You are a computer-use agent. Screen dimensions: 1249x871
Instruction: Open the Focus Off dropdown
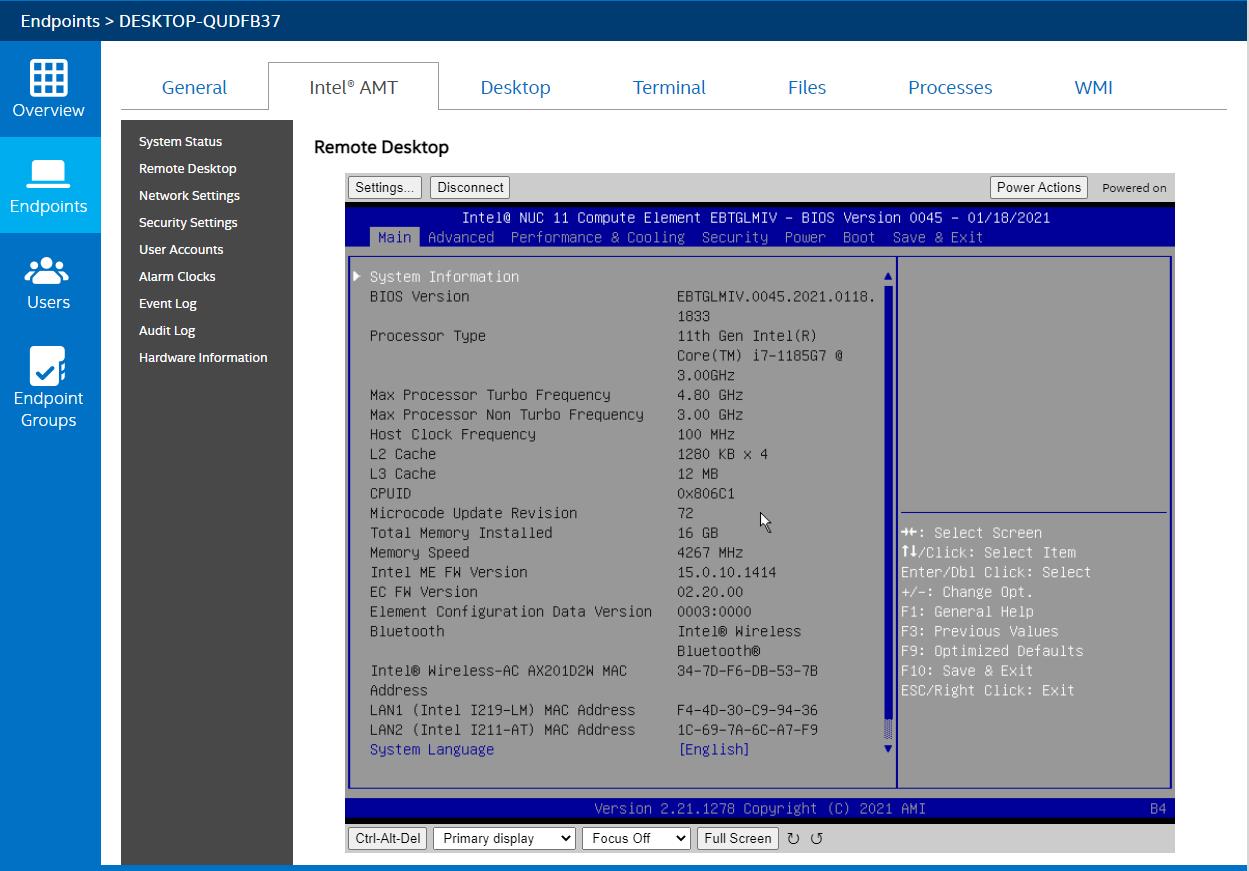coord(636,838)
